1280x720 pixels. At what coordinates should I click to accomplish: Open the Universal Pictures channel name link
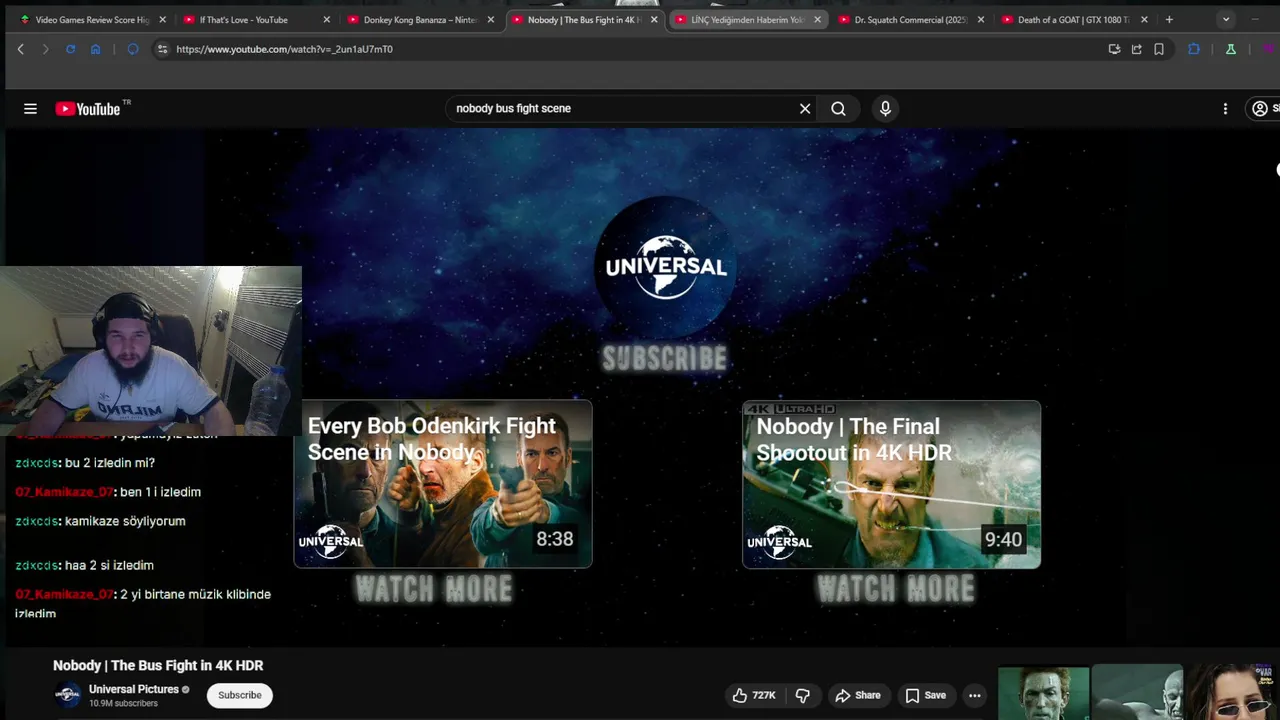134,689
